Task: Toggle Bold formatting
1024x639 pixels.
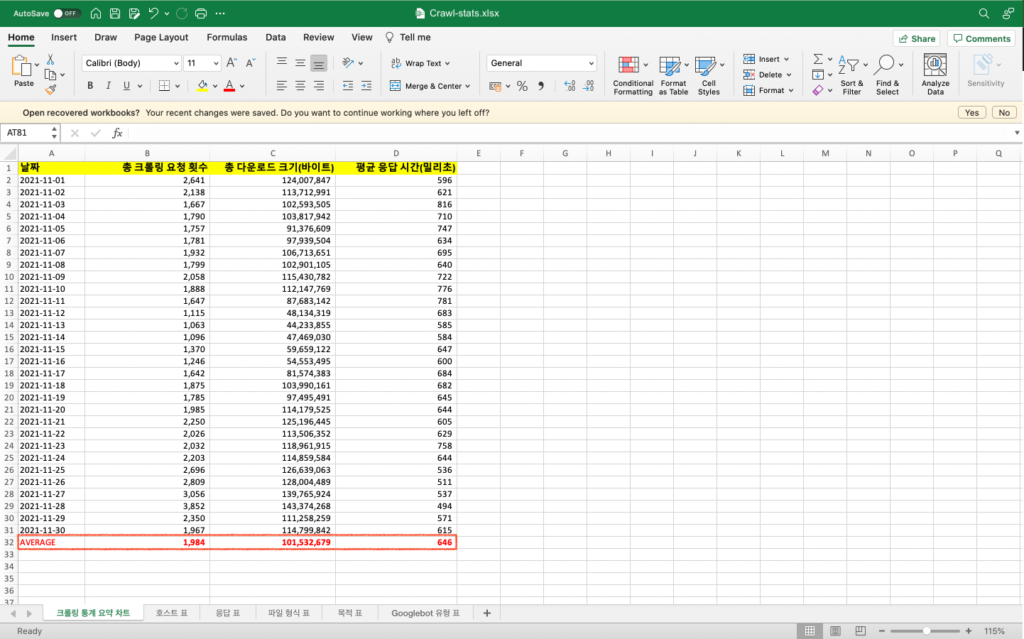Action: pyautogui.click(x=90, y=86)
